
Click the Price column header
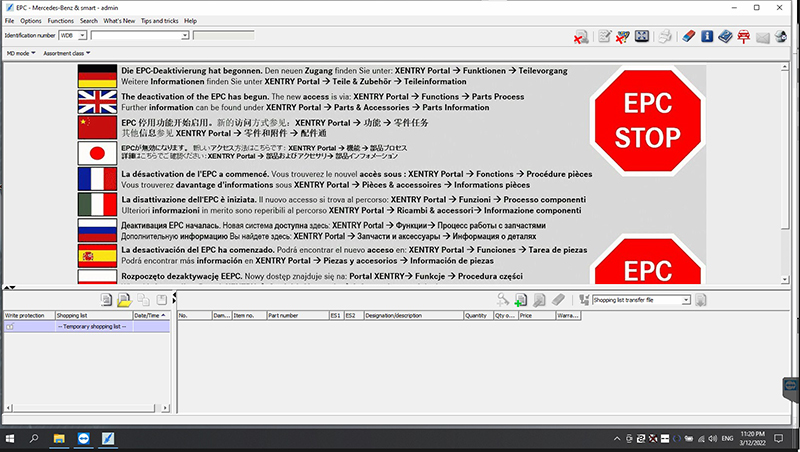click(x=537, y=316)
